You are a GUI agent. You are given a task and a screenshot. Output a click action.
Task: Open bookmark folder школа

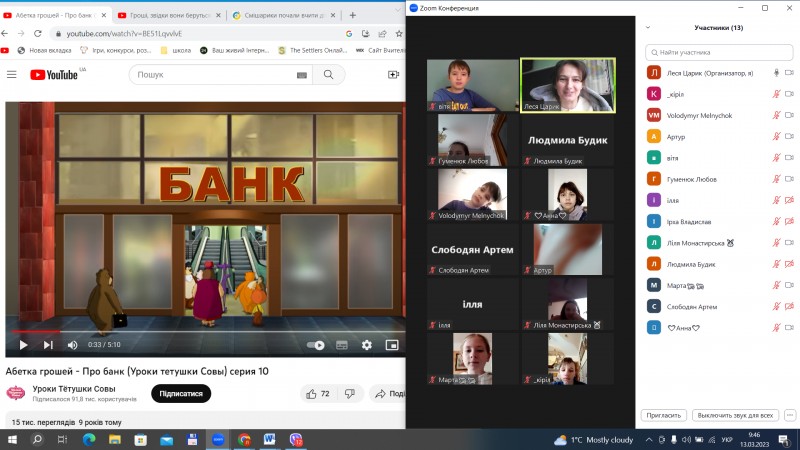pyautogui.click(x=180, y=50)
